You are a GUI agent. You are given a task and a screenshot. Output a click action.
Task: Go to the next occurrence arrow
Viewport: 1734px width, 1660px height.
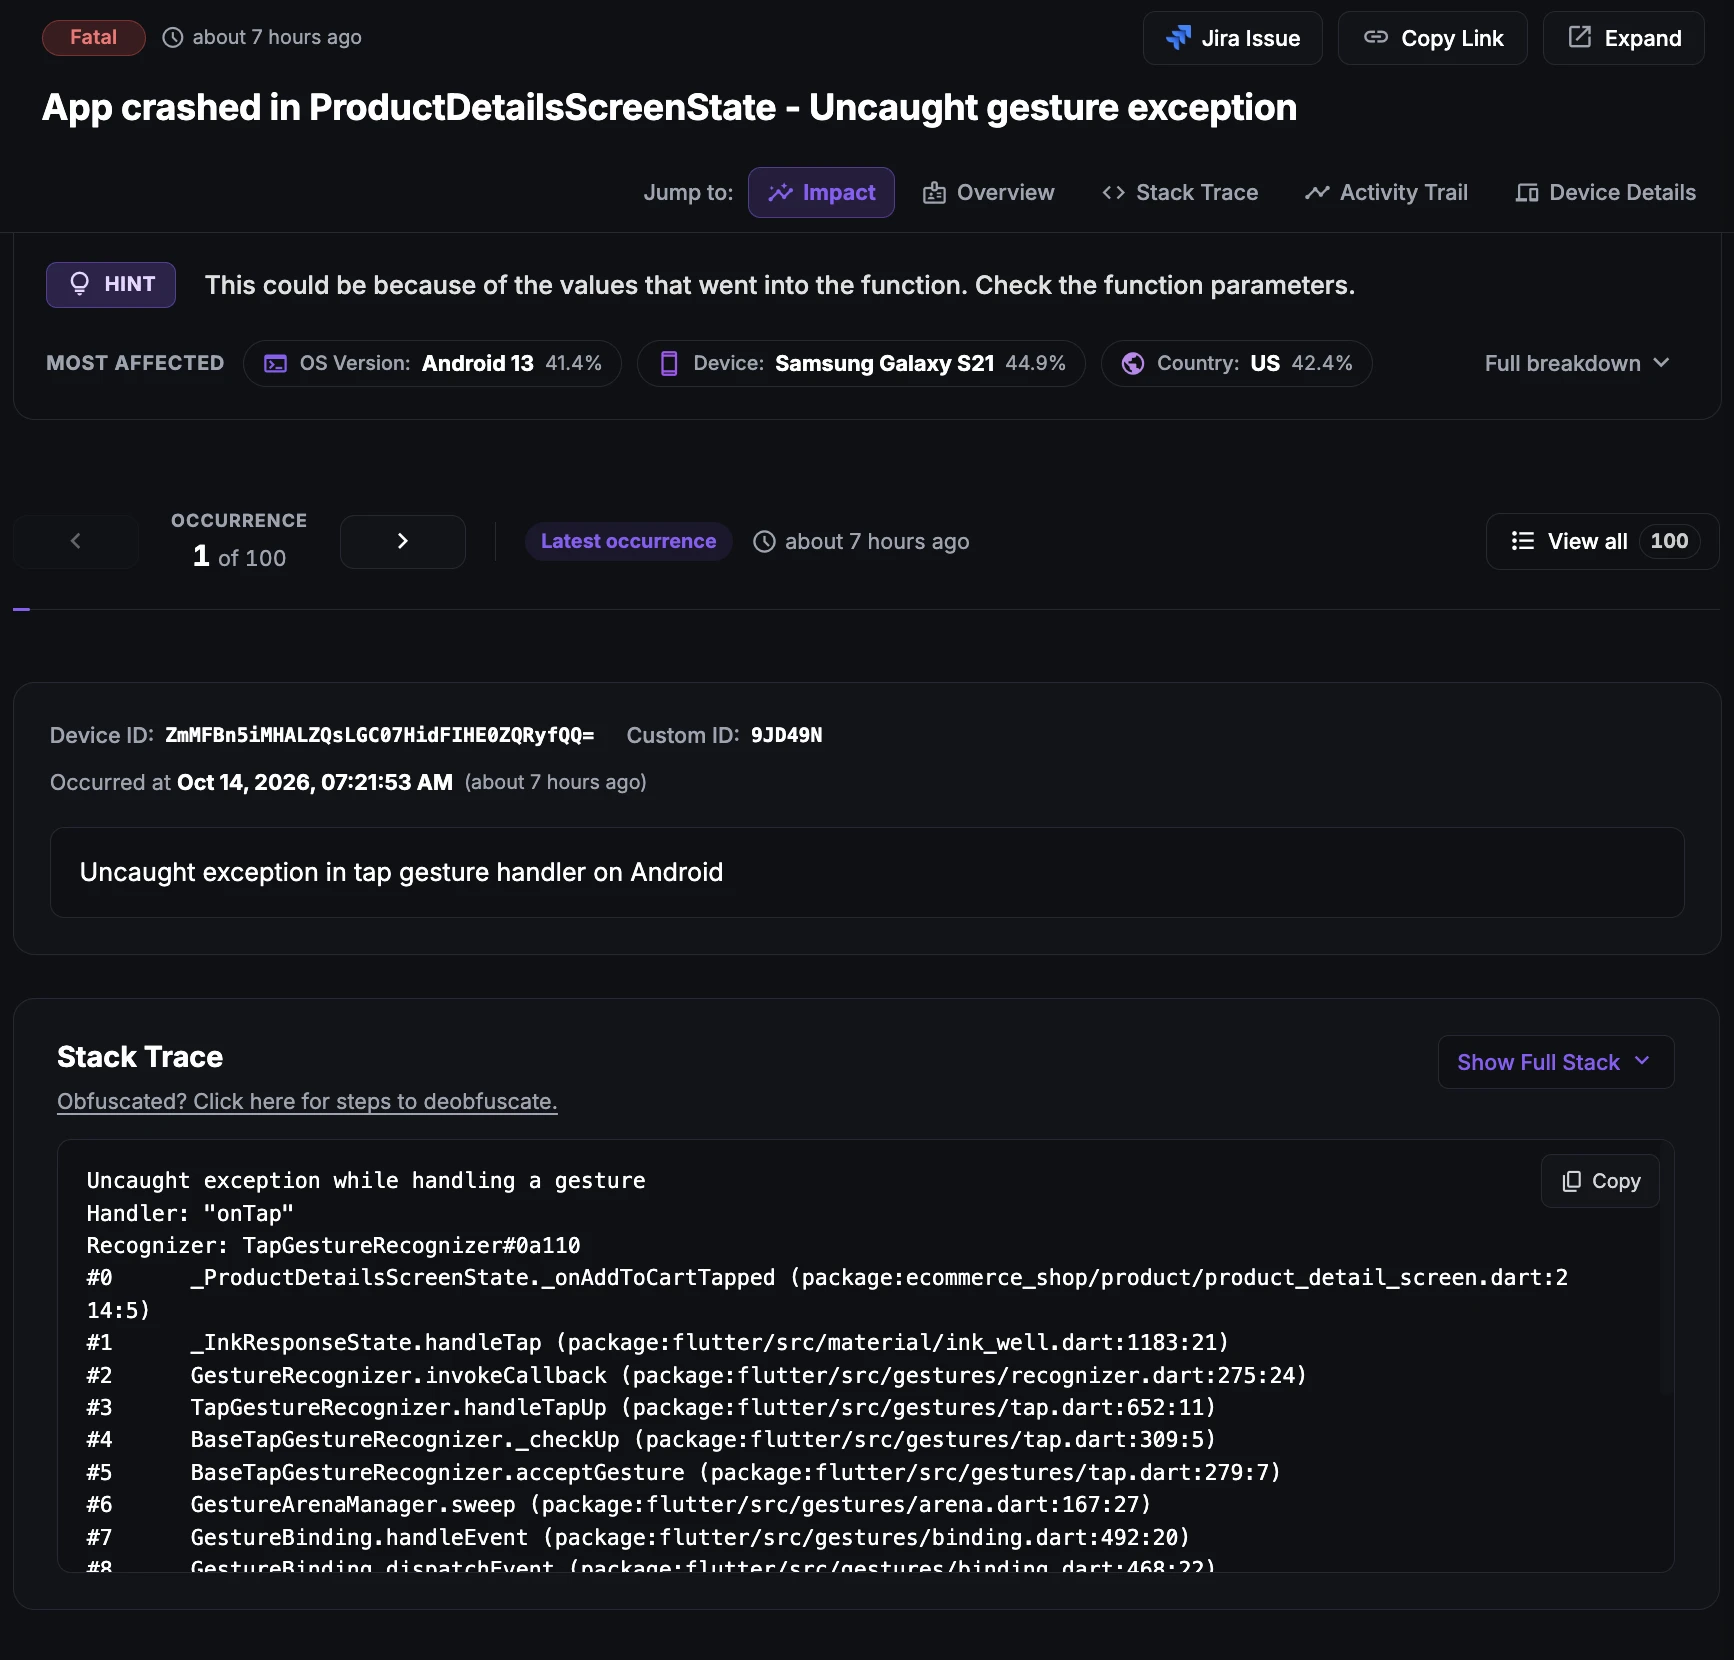pyautogui.click(x=402, y=541)
